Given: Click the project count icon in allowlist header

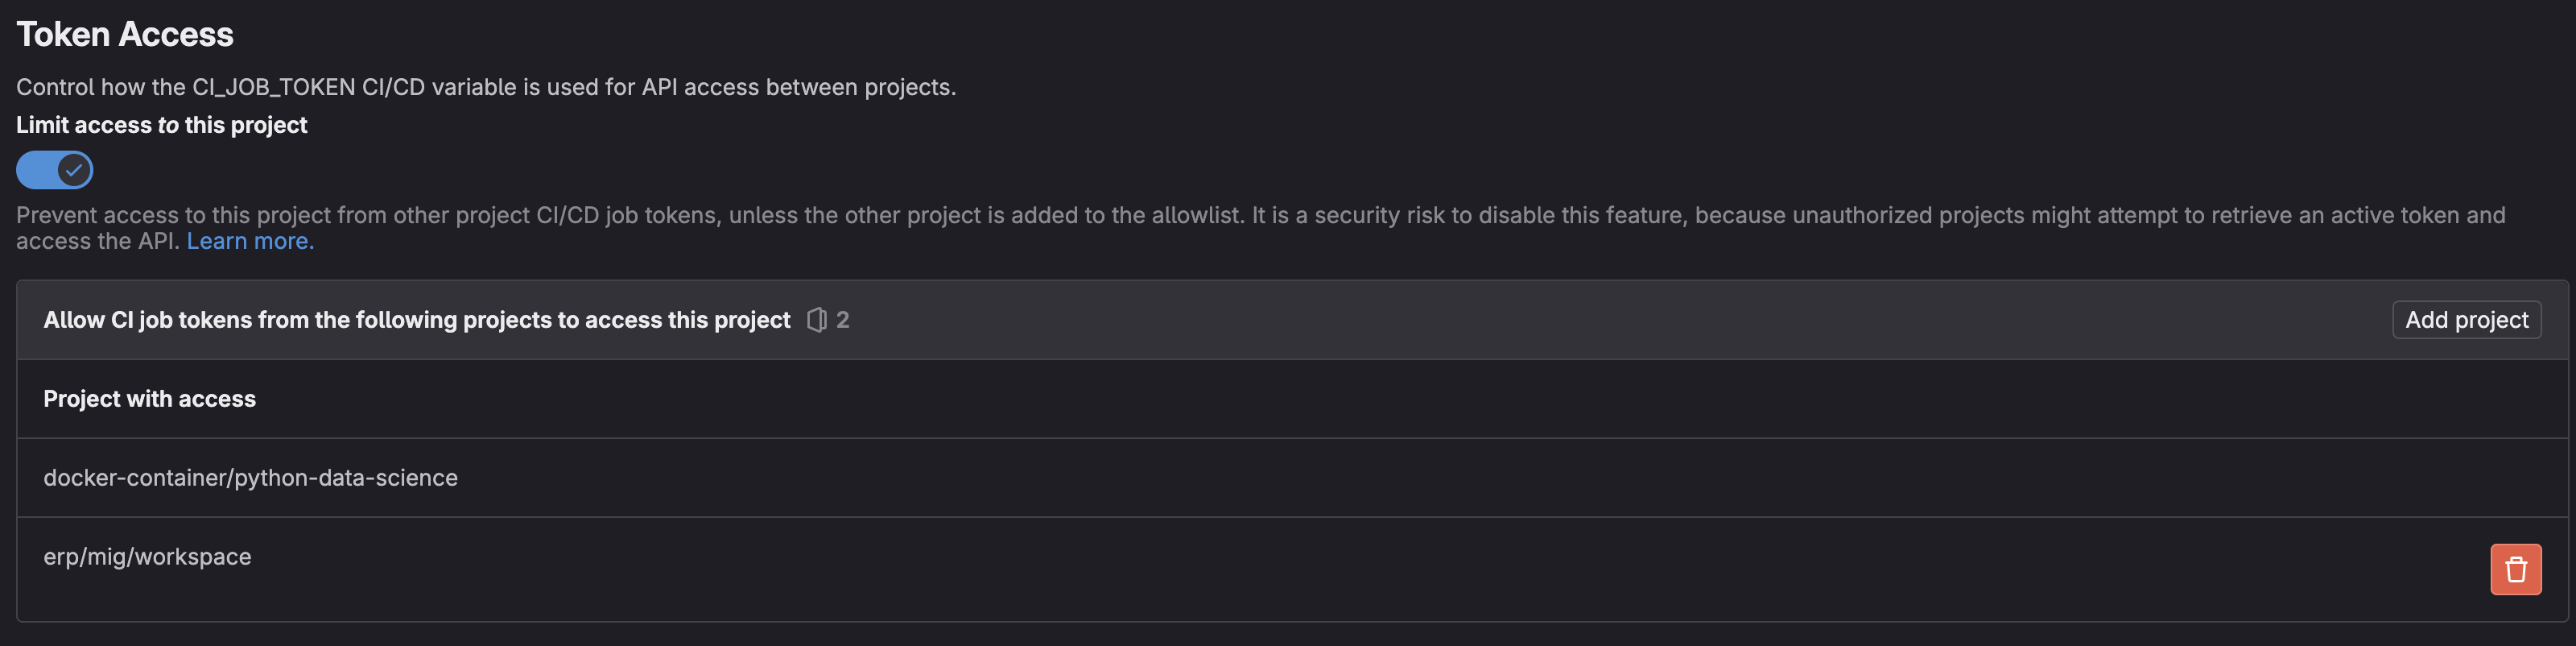Looking at the screenshot, I should pos(817,320).
